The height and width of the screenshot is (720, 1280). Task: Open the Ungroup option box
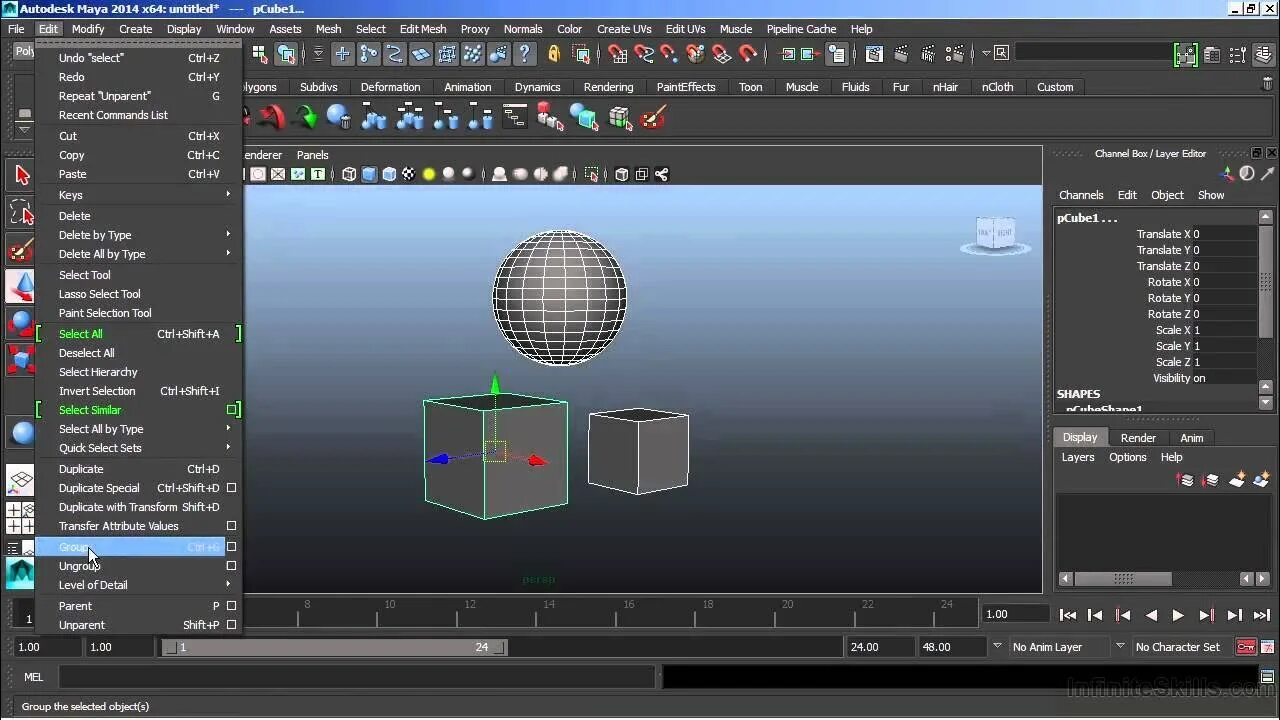[231, 566]
